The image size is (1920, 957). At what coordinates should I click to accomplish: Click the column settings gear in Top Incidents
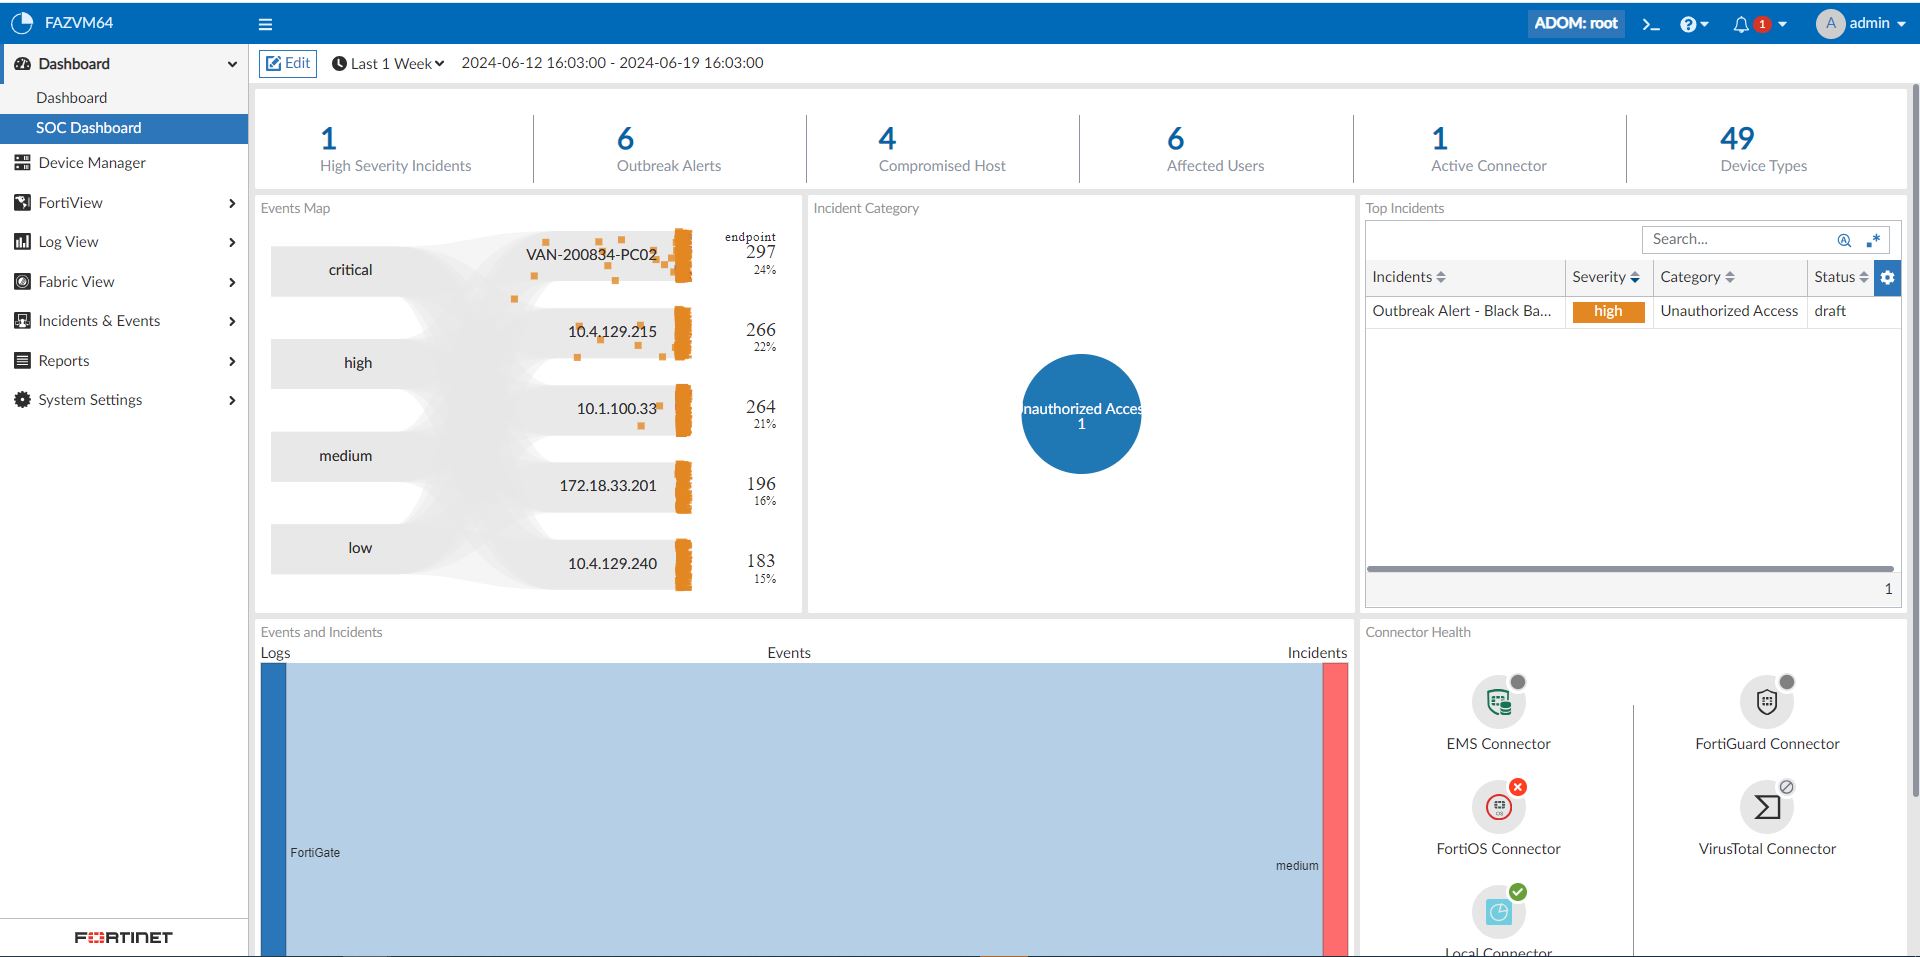click(x=1887, y=277)
